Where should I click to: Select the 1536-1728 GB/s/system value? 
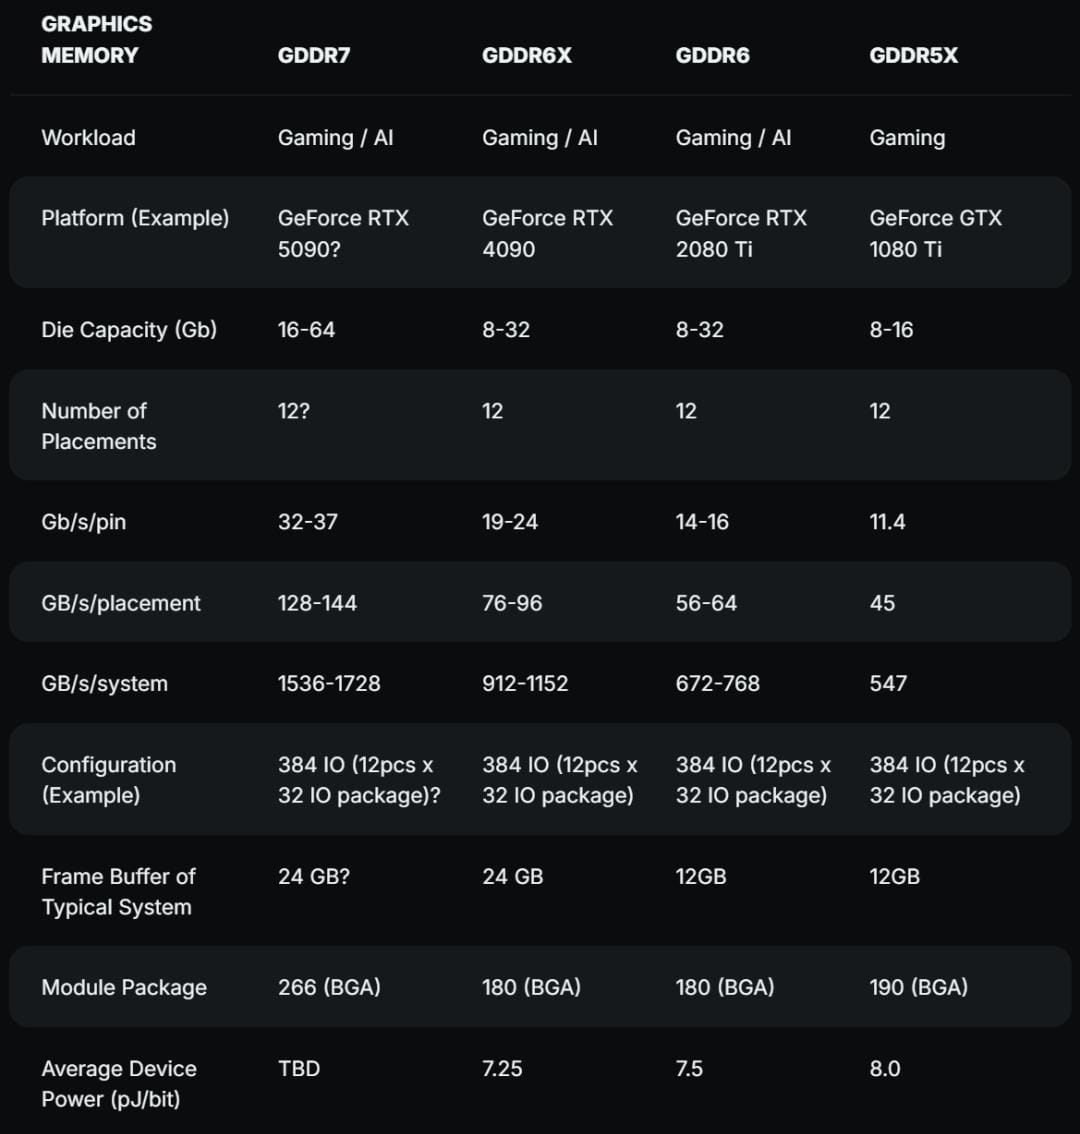pyautogui.click(x=329, y=683)
